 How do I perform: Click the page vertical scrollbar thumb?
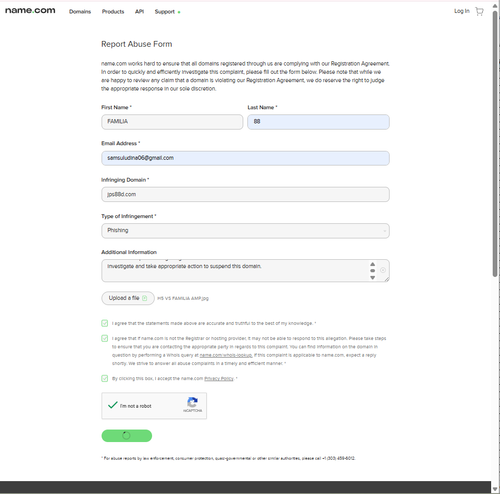click(x=495, y=143)
